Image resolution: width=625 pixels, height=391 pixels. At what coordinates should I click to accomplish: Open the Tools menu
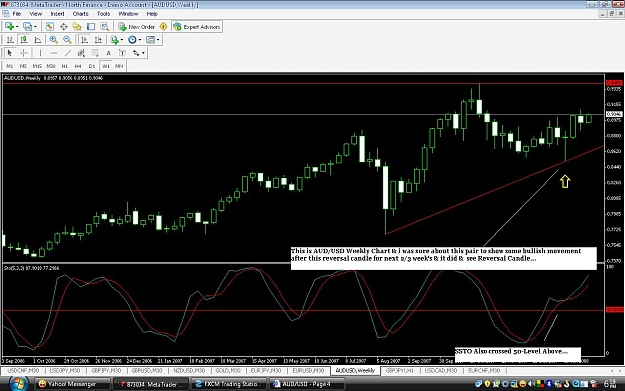point(103,14)
